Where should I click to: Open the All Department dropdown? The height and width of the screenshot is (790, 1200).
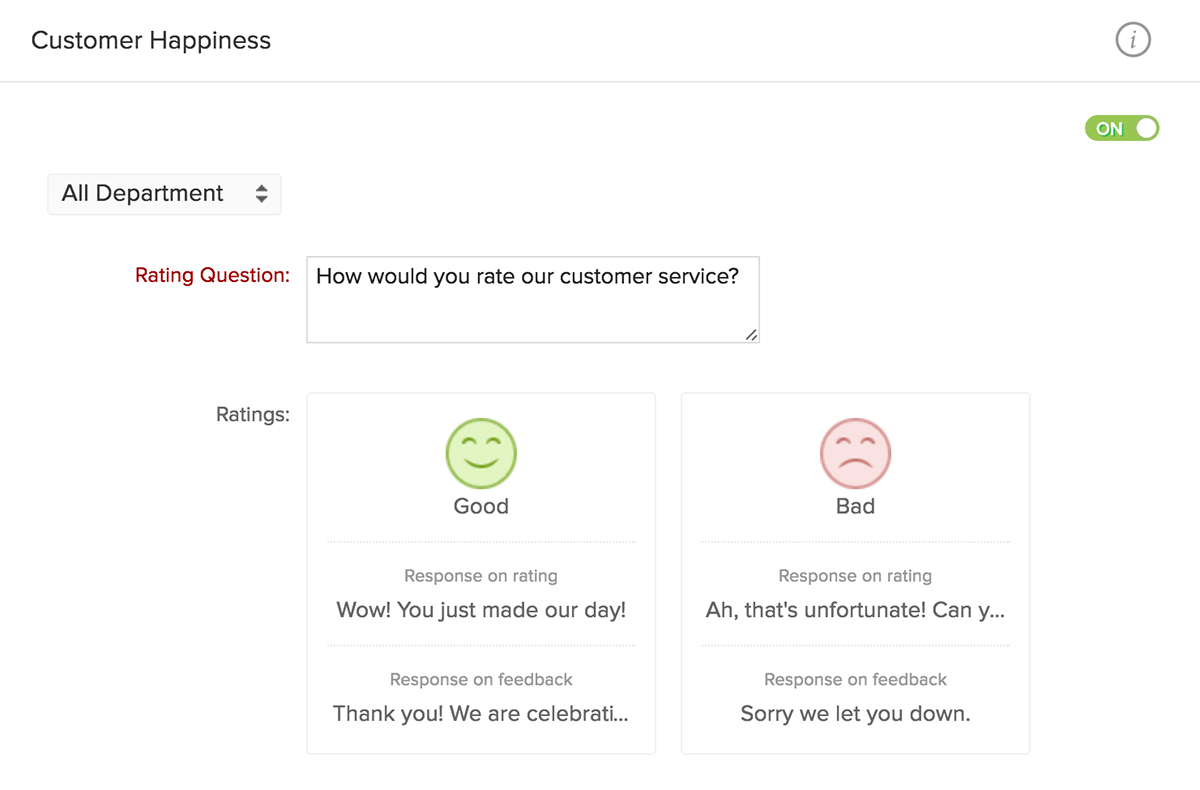[x=164, y=194]
